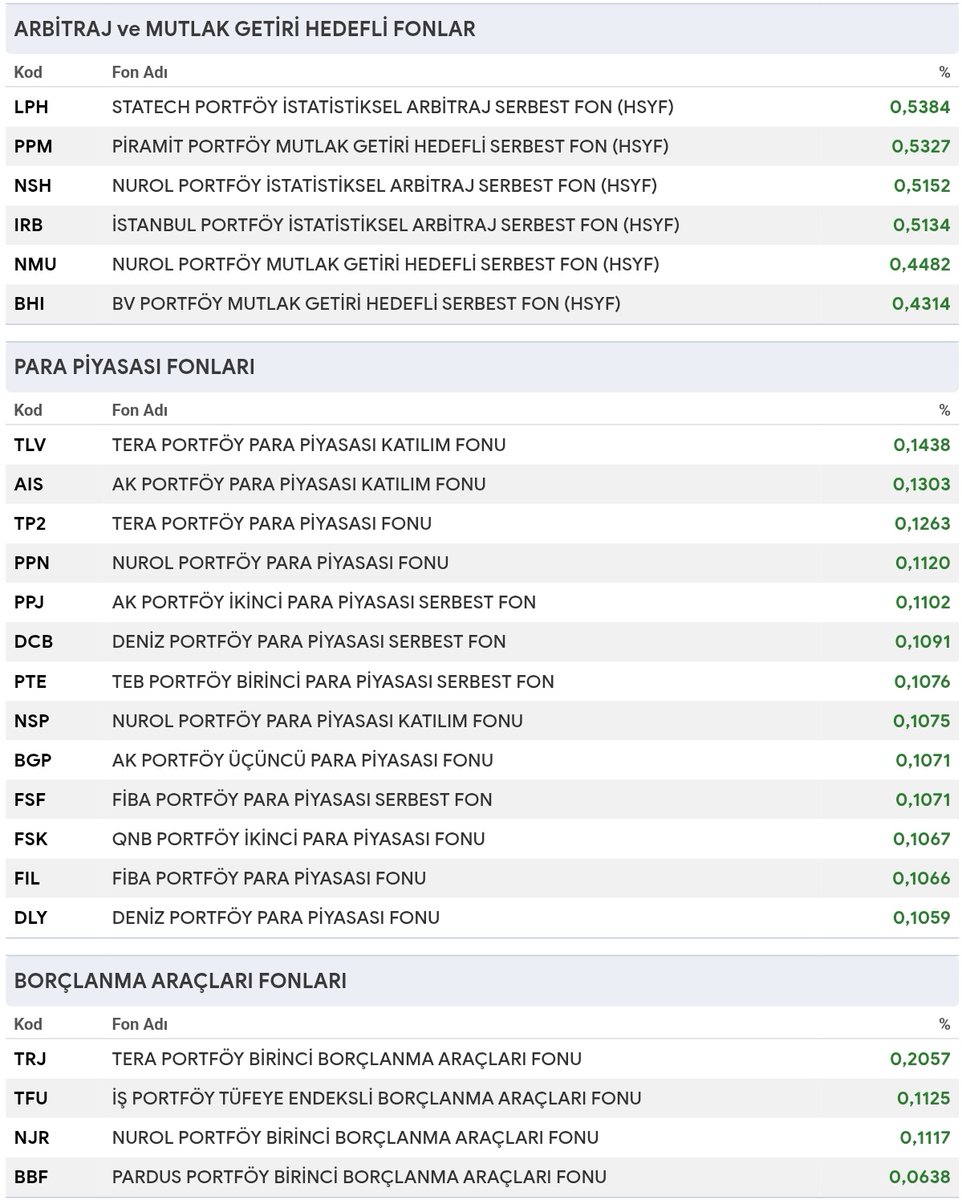Open FİBA PORTFÖY PARA PİYASASI FONU
962x1200 pixels.
pyautogui.click(x=269, y=879)
